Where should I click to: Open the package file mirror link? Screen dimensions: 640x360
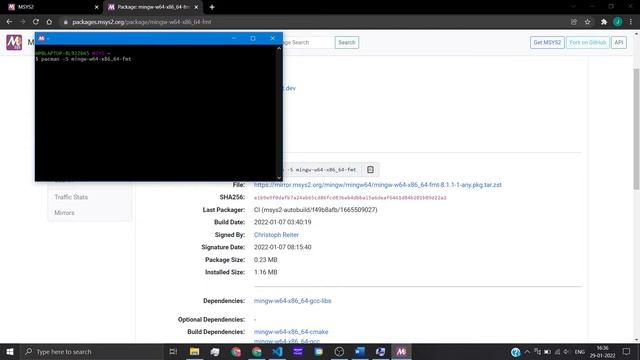pos(378,185)
